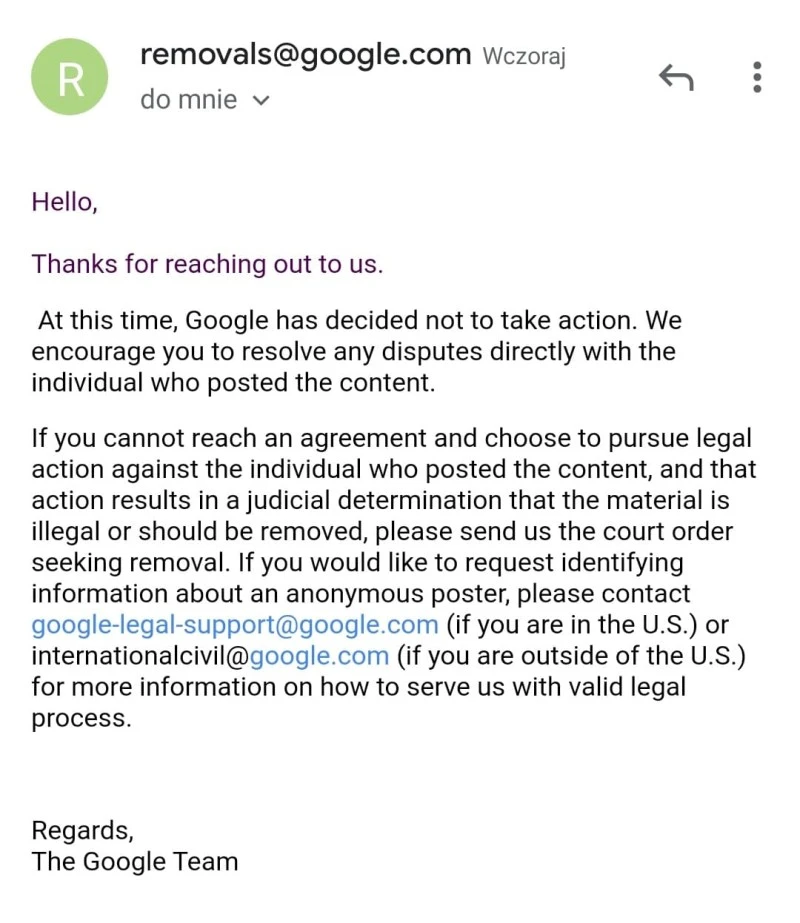
Task: Tap the "Wczoraj" date label
Action: (524, 56)
